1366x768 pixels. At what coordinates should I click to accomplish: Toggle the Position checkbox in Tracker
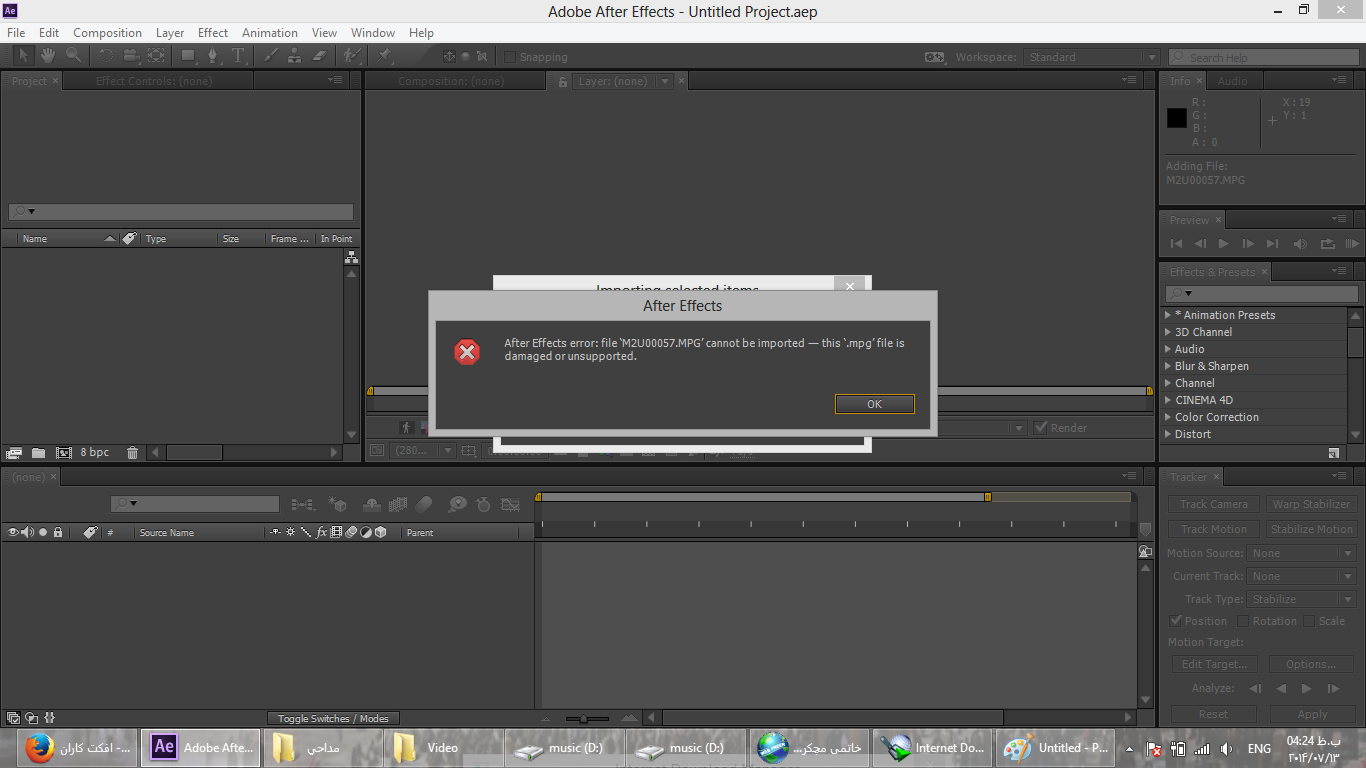coord(1176,620)
